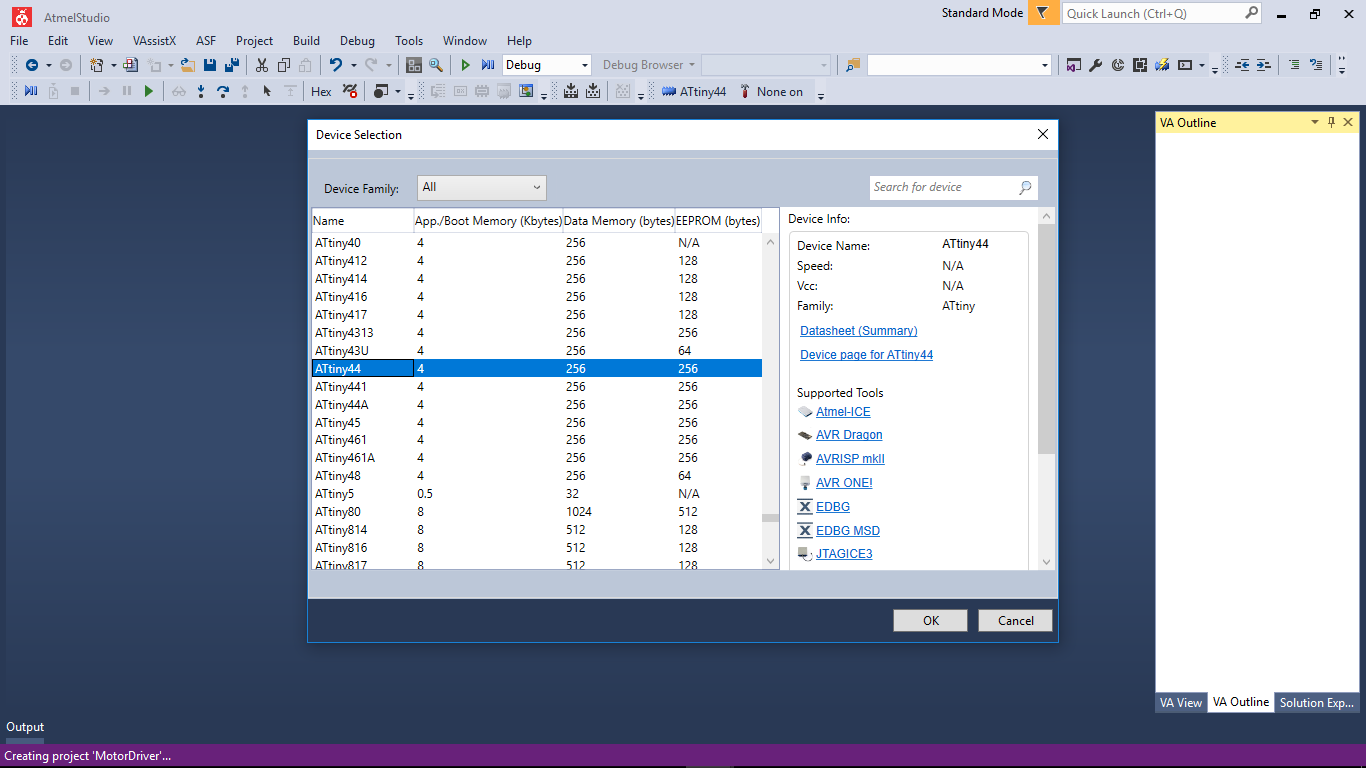Click the device list vertical scrollbar
This screenshot has width=1366, height=768.
coord(770,400)
